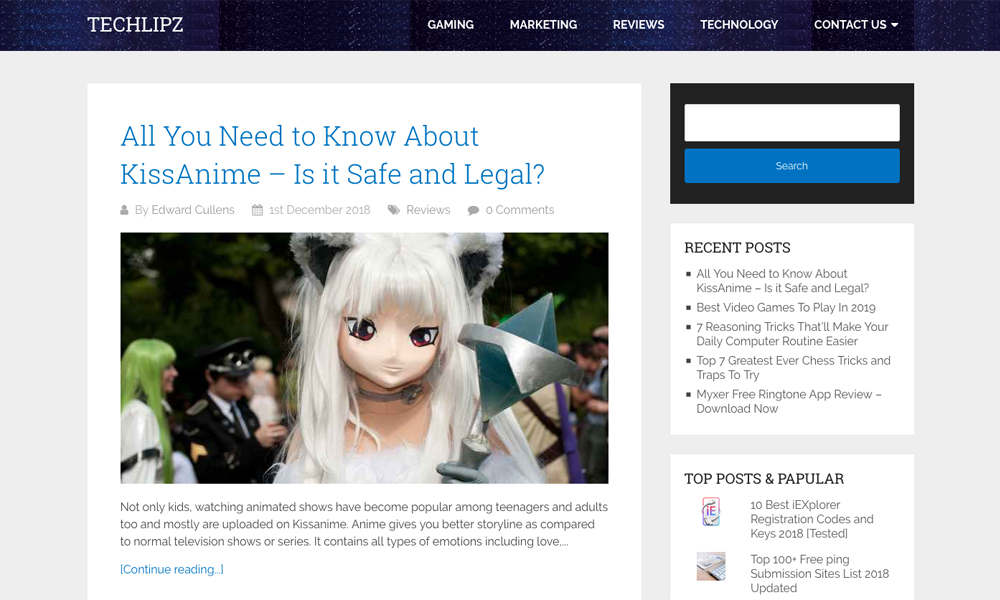Click the calendar icon beside post date
This screenshot has width=1000, height=600.
(257, 210)
